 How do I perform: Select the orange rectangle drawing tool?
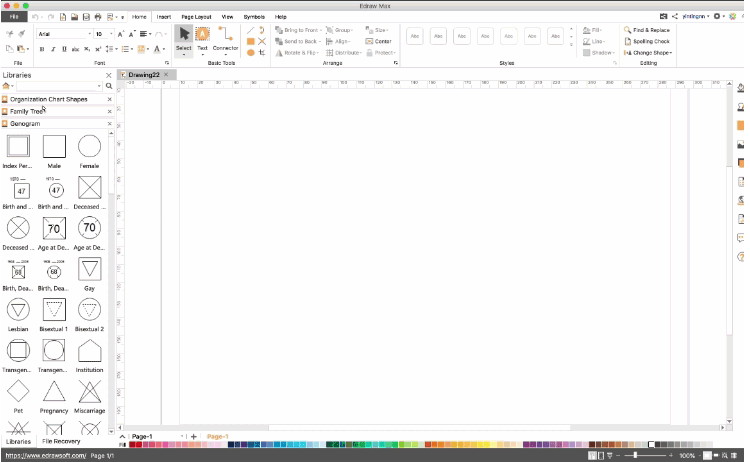pos(250,42)
